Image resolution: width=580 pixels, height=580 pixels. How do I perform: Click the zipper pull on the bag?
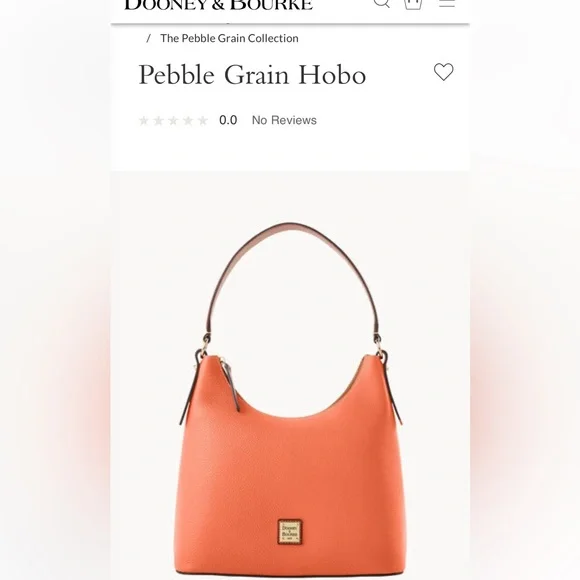point(232,388)
